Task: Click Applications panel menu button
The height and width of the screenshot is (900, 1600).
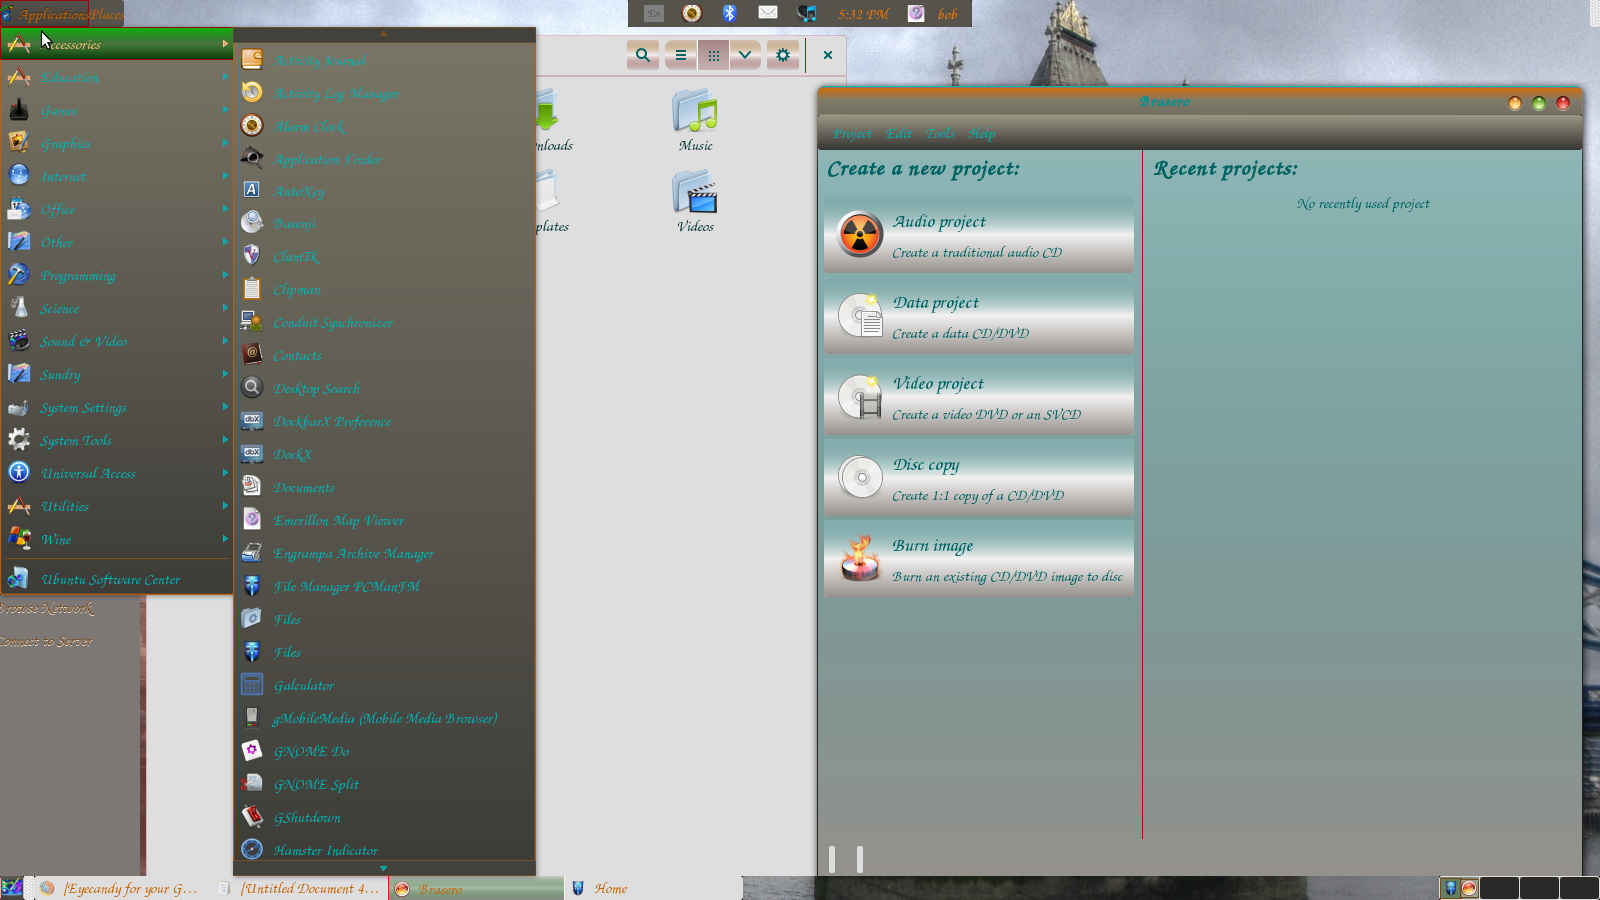Action: pyautogui.click(x=46, y=14)
